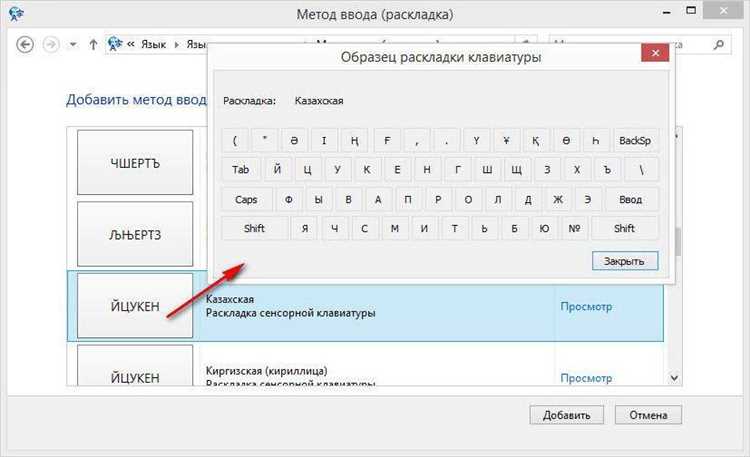Image resolution: width=750 pixels, height=457 pixels.
Task: Click the left Shift key in preview
Action: [254, 228]
